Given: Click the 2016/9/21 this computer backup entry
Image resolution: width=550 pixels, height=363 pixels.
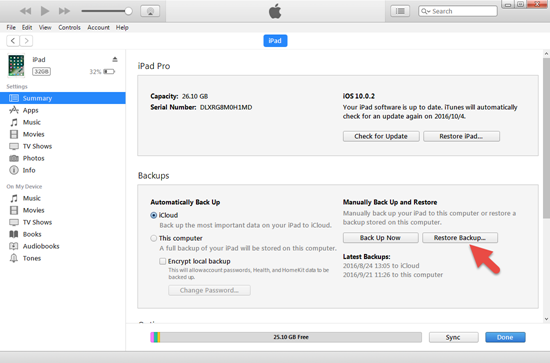Looking at the screenshot, I should tap(393, 275).
